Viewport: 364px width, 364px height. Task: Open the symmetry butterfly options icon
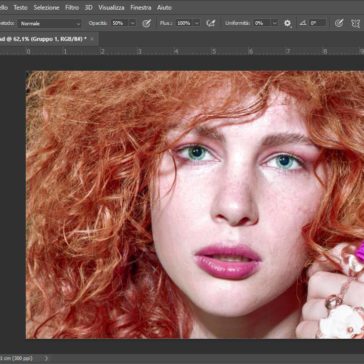(x=356, y=23)
